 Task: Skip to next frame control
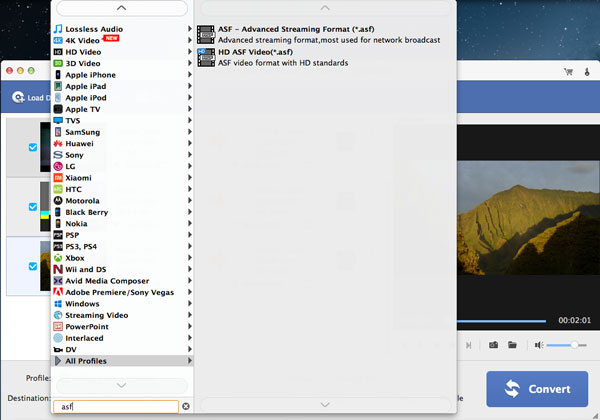point(468,345)
